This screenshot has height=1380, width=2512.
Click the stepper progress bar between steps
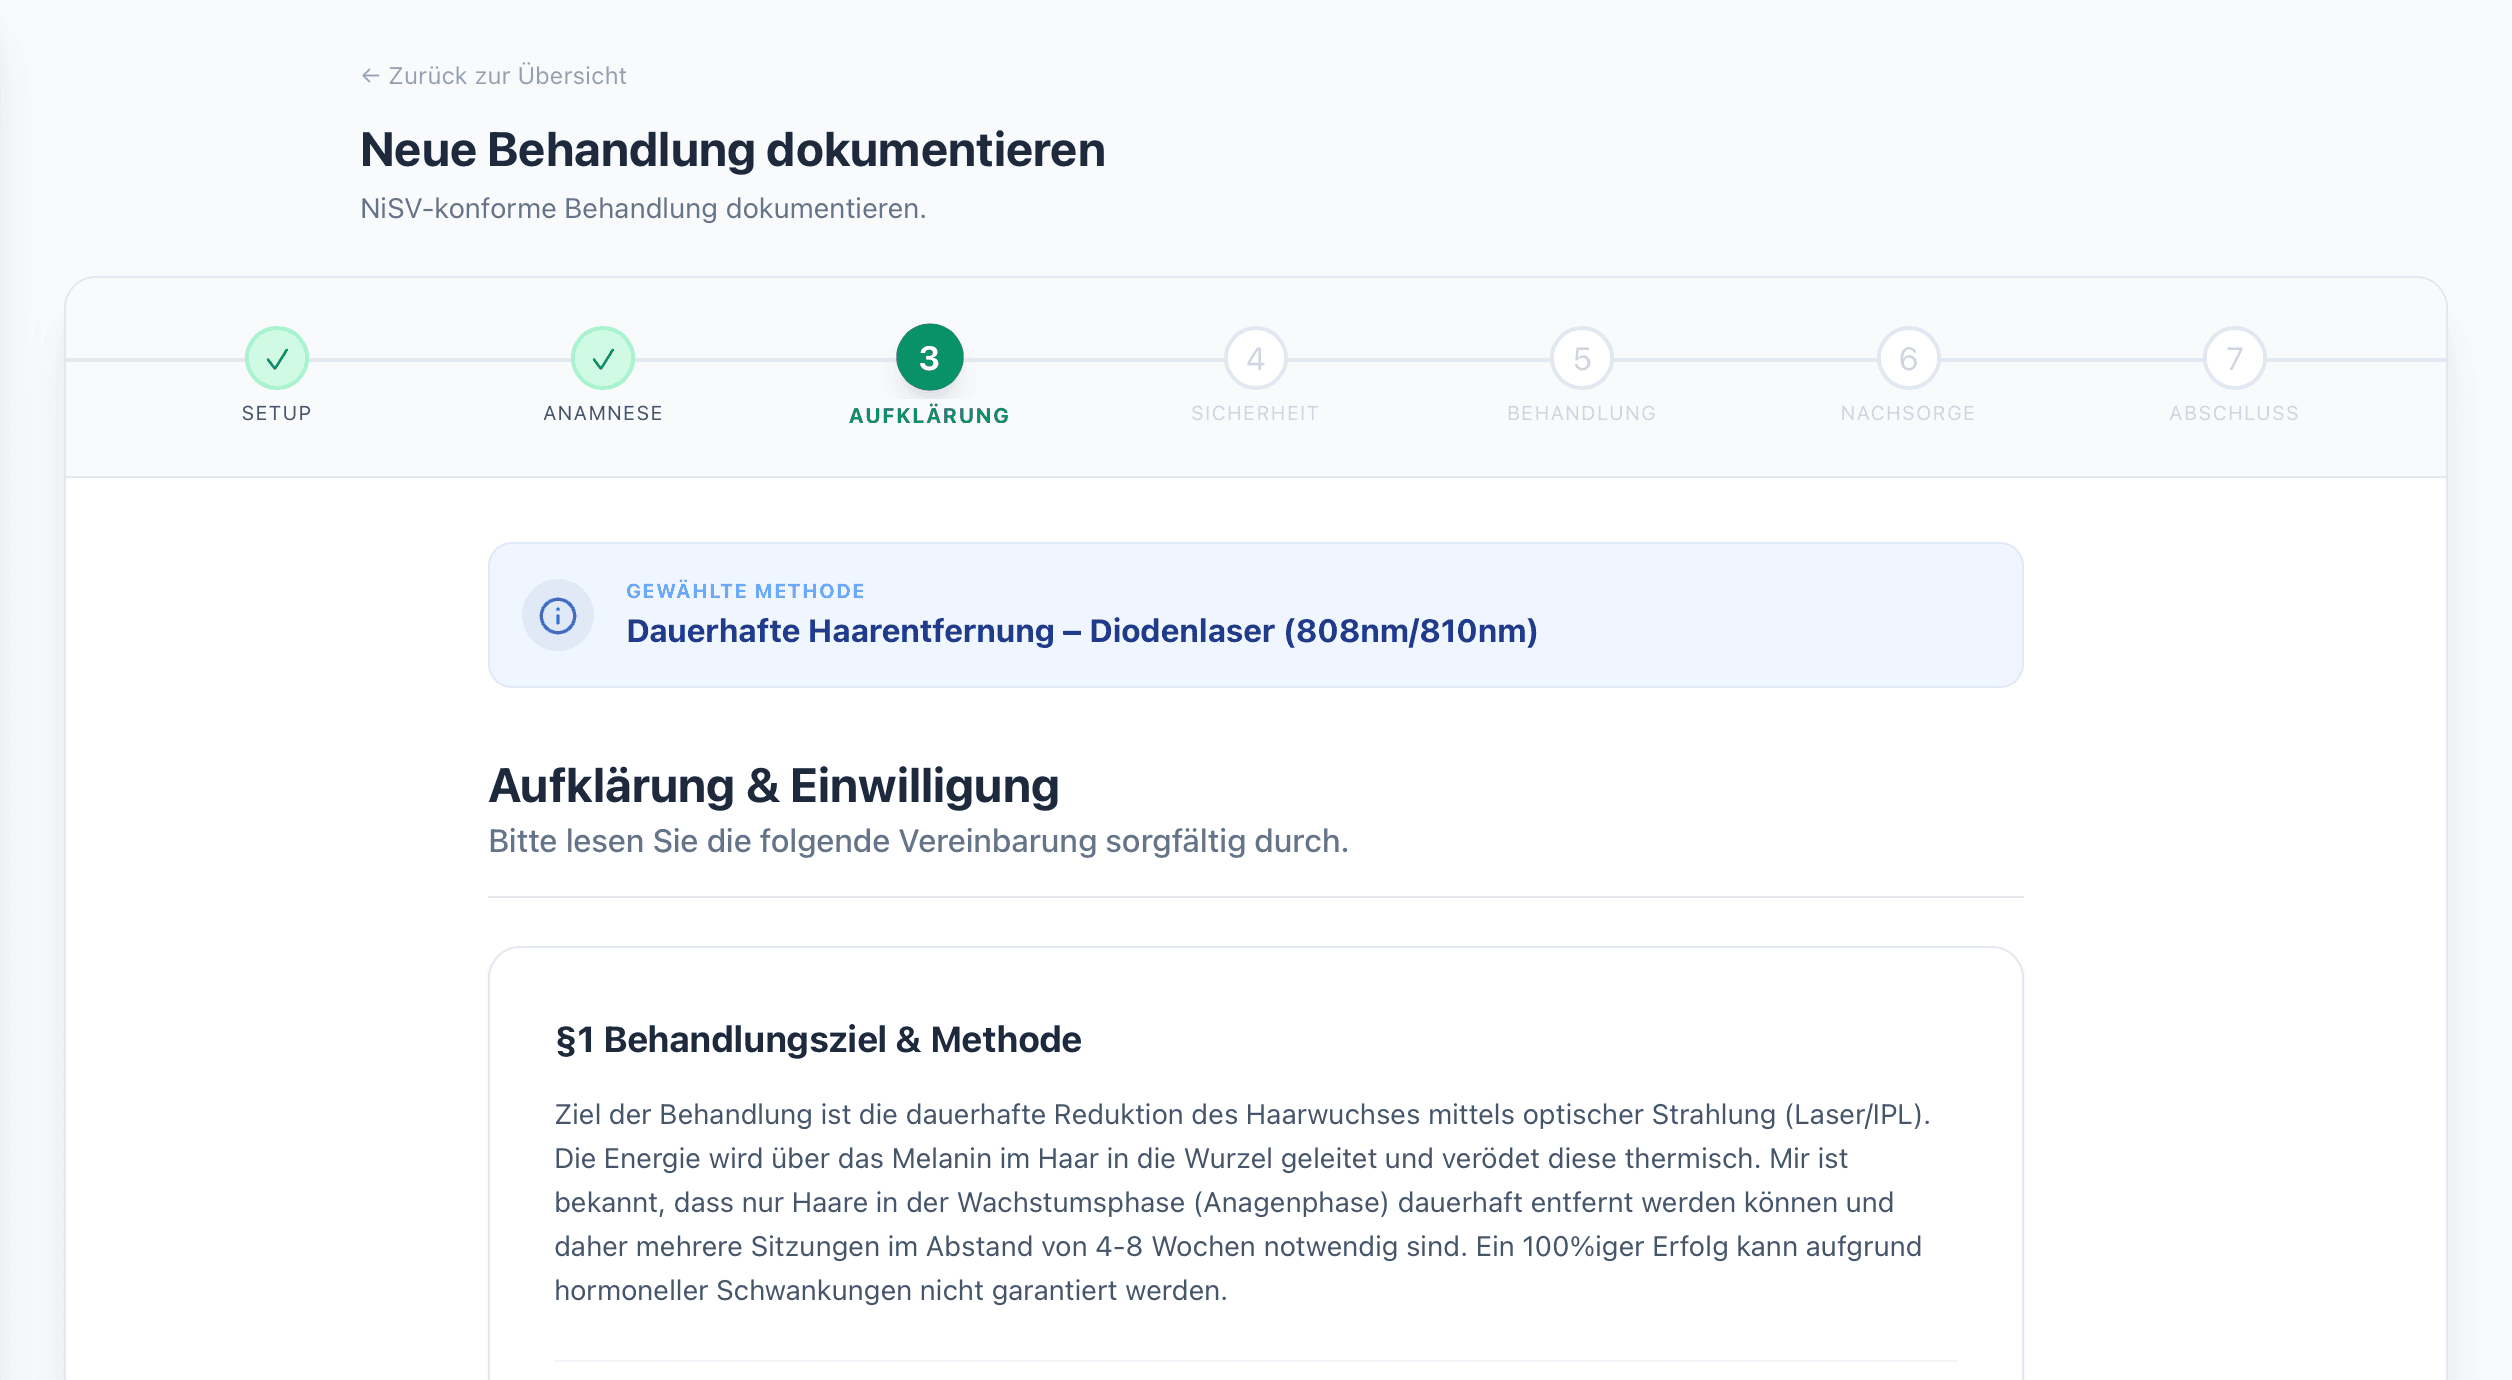point(1090,360)
